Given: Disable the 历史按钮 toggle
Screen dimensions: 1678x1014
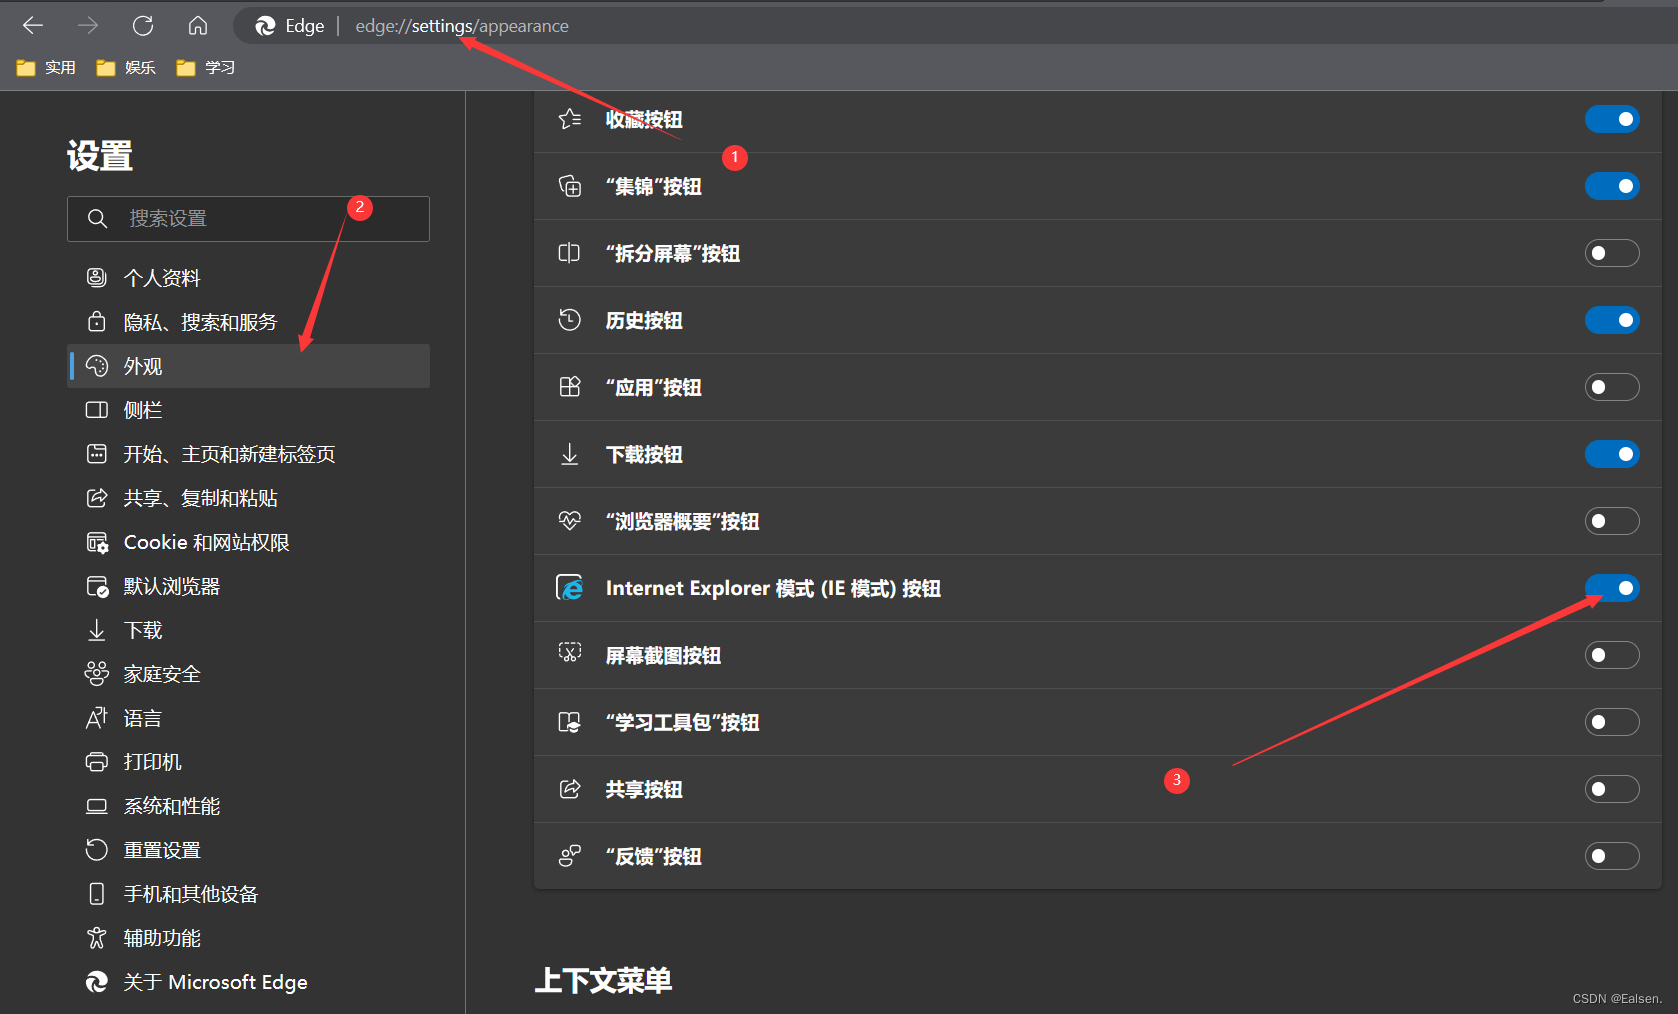Looking at the screenshot, I should pyautogui.click(x=1612, y=320).
